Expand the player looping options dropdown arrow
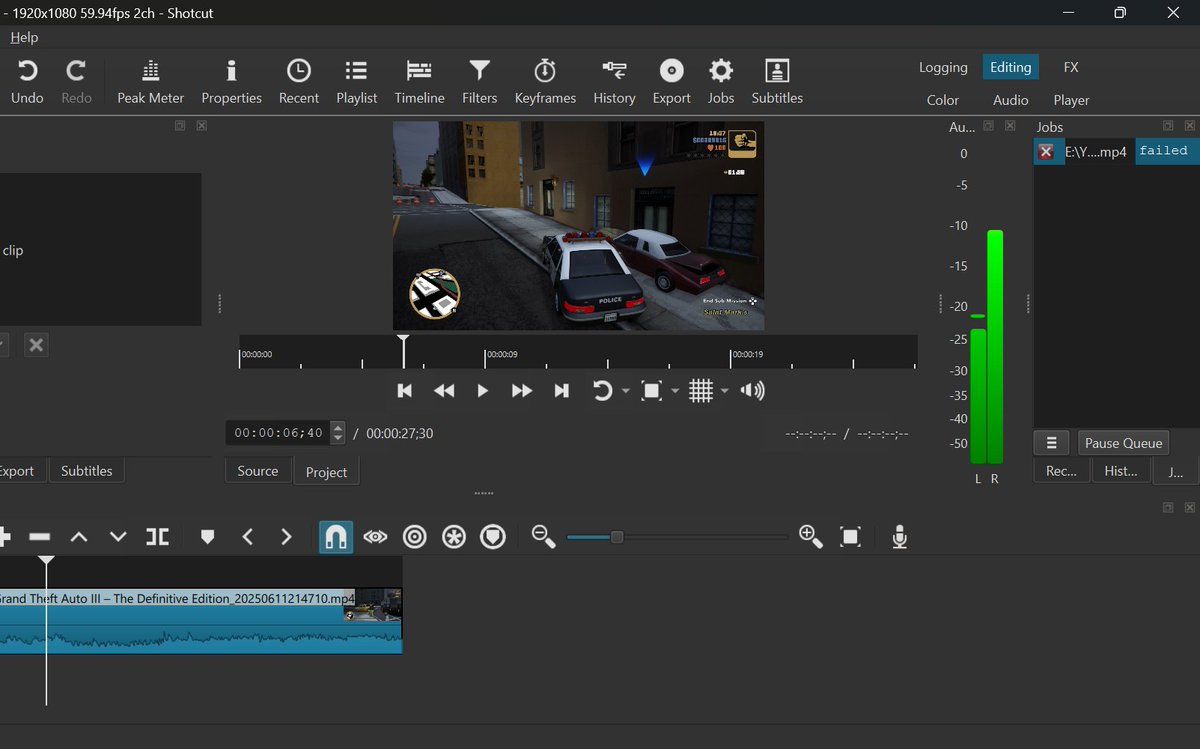Viewport: 1200px width, 749px height. [625, 391]
